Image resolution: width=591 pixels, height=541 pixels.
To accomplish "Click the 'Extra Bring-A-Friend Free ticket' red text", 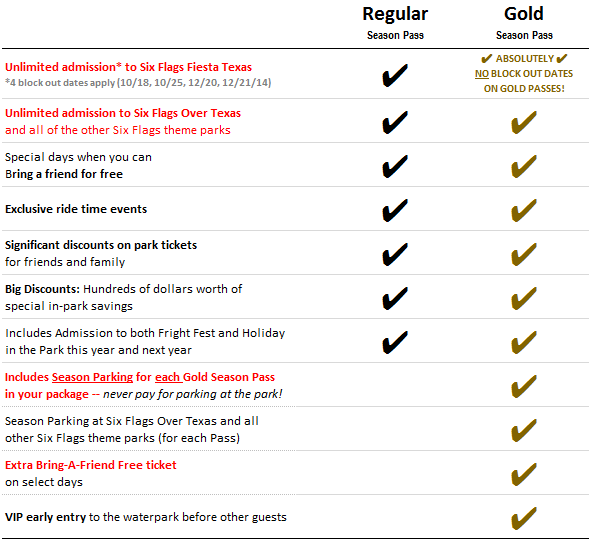I will [x=90, y=465].
